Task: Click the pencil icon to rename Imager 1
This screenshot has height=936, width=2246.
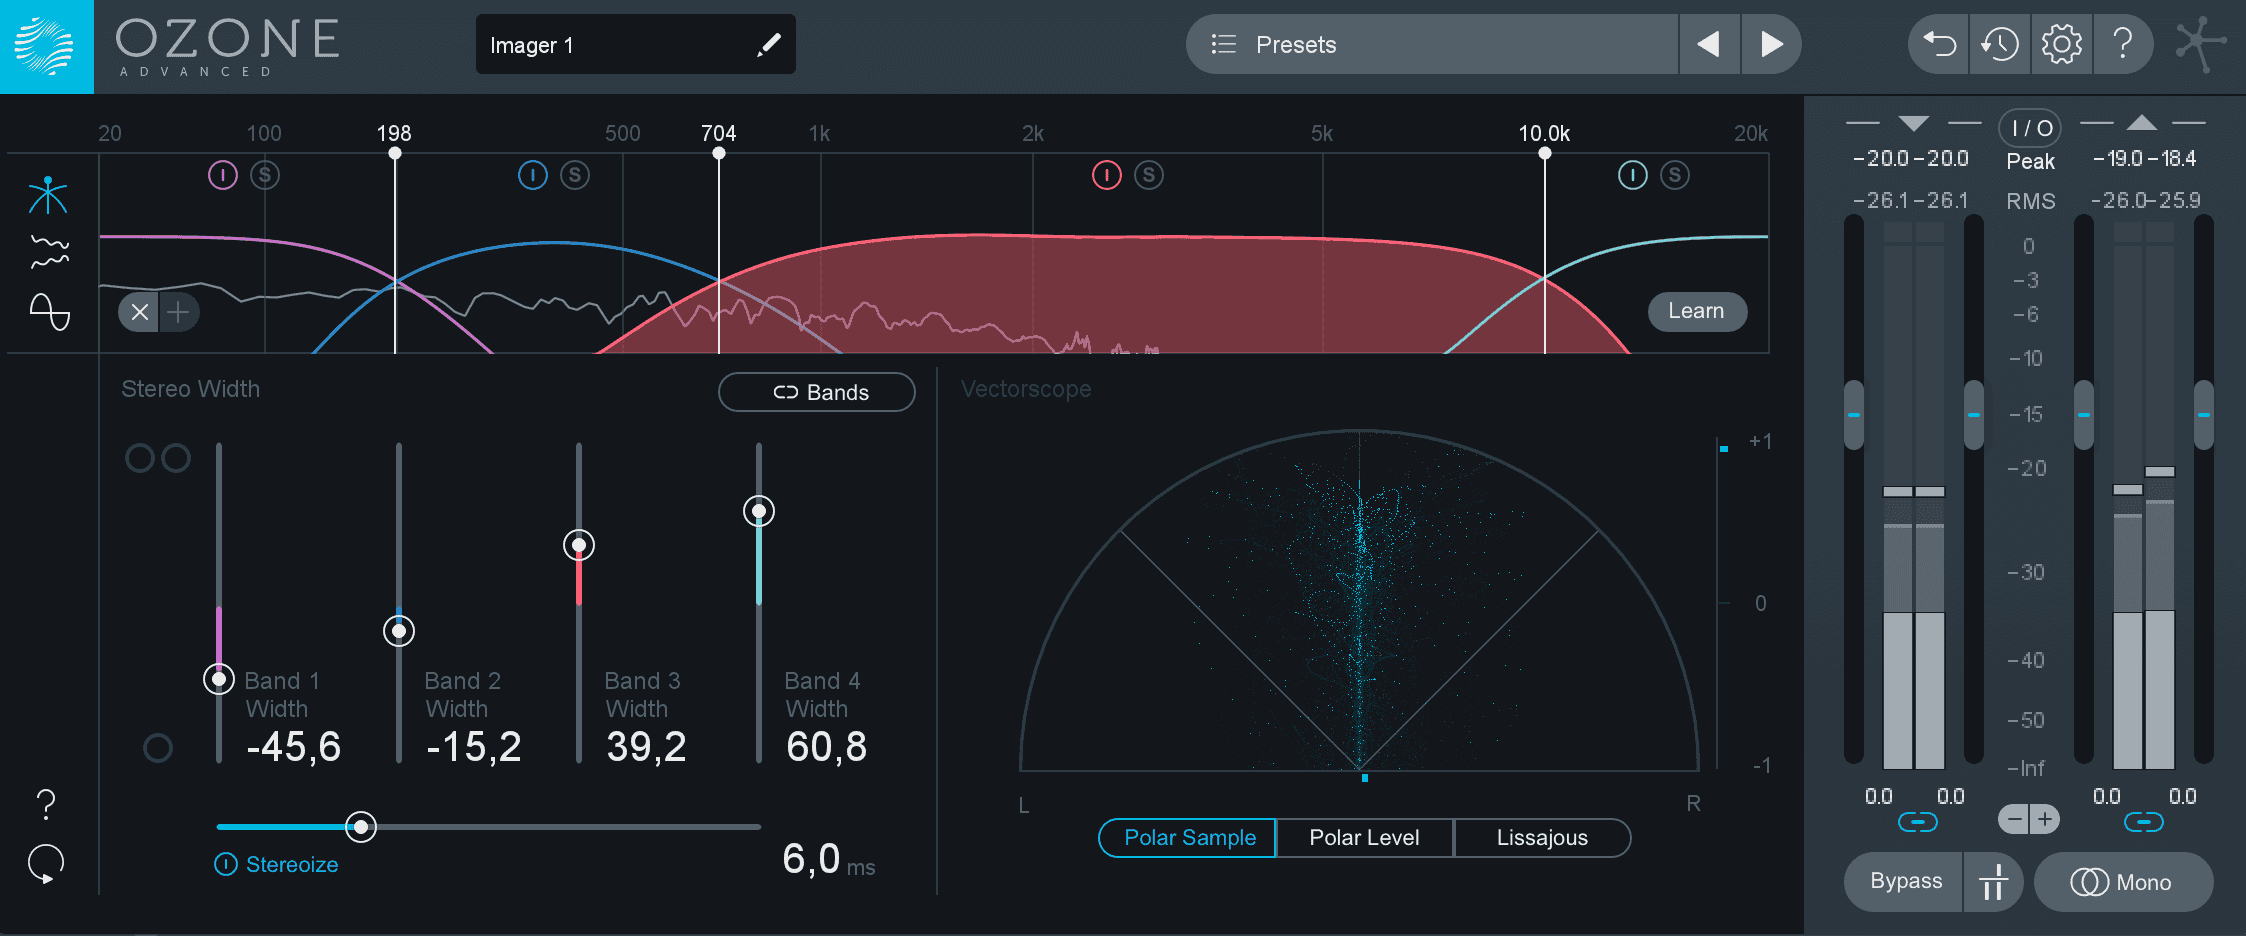Action: coord(768,45)
